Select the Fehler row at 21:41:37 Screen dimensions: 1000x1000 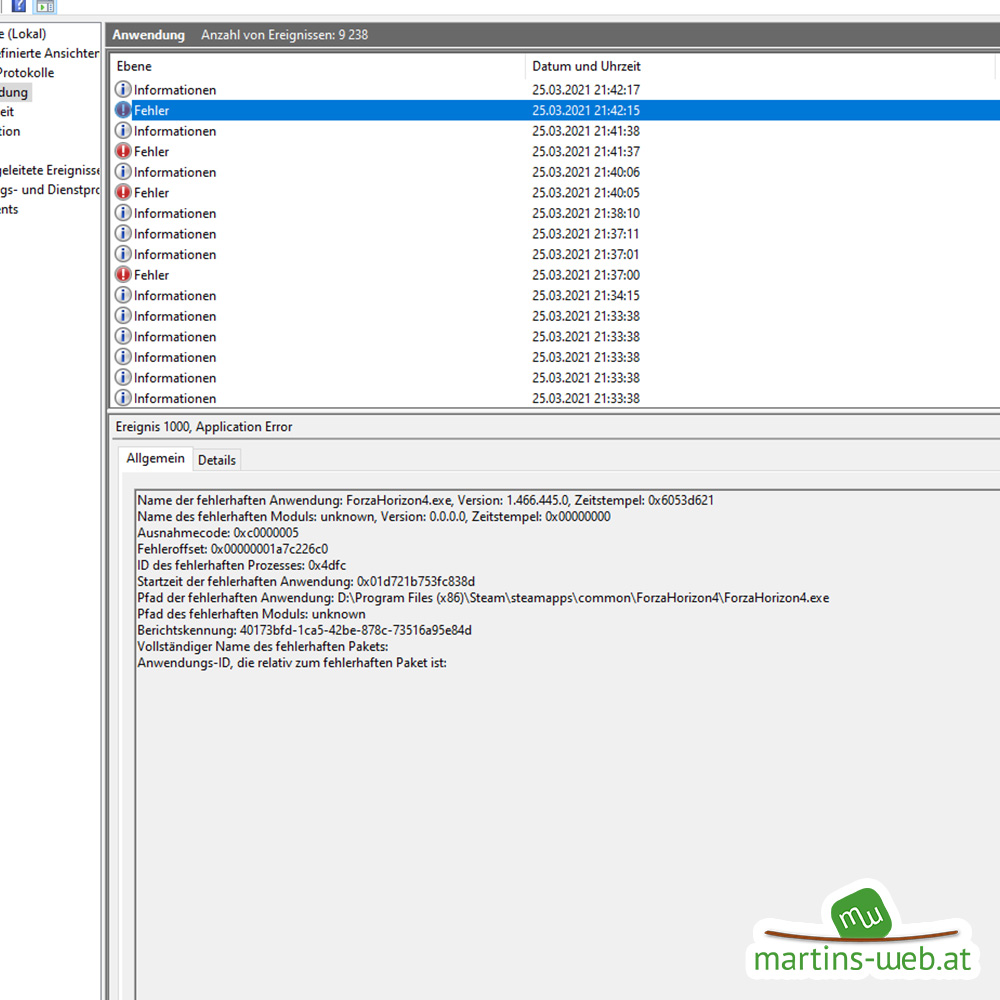[555, 151]
